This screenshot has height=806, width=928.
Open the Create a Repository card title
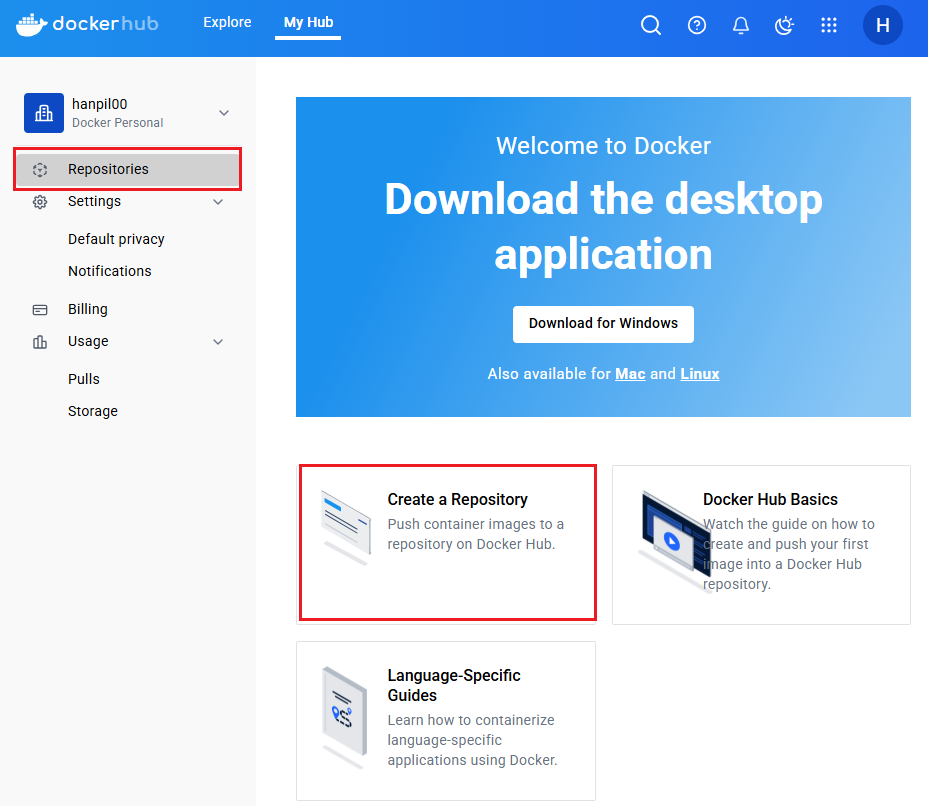point(457,499)
